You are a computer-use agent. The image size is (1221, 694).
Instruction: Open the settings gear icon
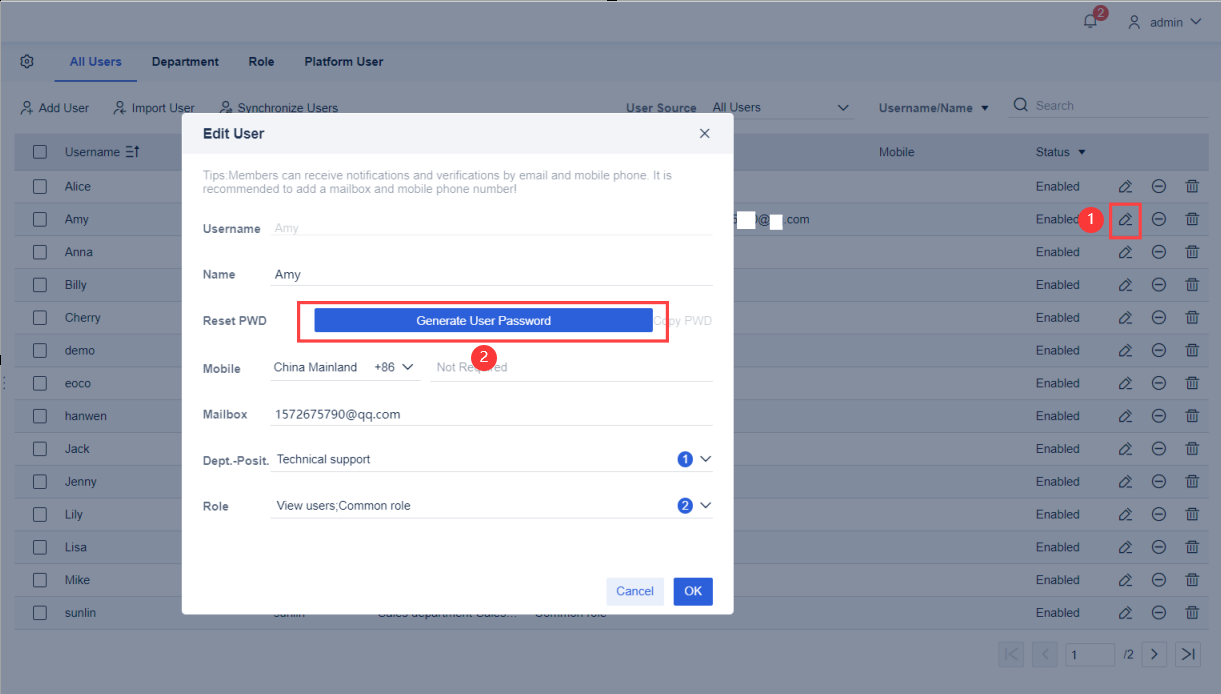click(26, 61)
